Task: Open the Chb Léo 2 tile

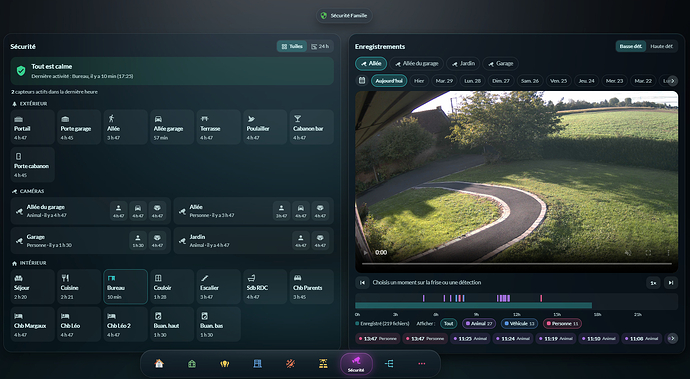Action: (x=125, y=324)
